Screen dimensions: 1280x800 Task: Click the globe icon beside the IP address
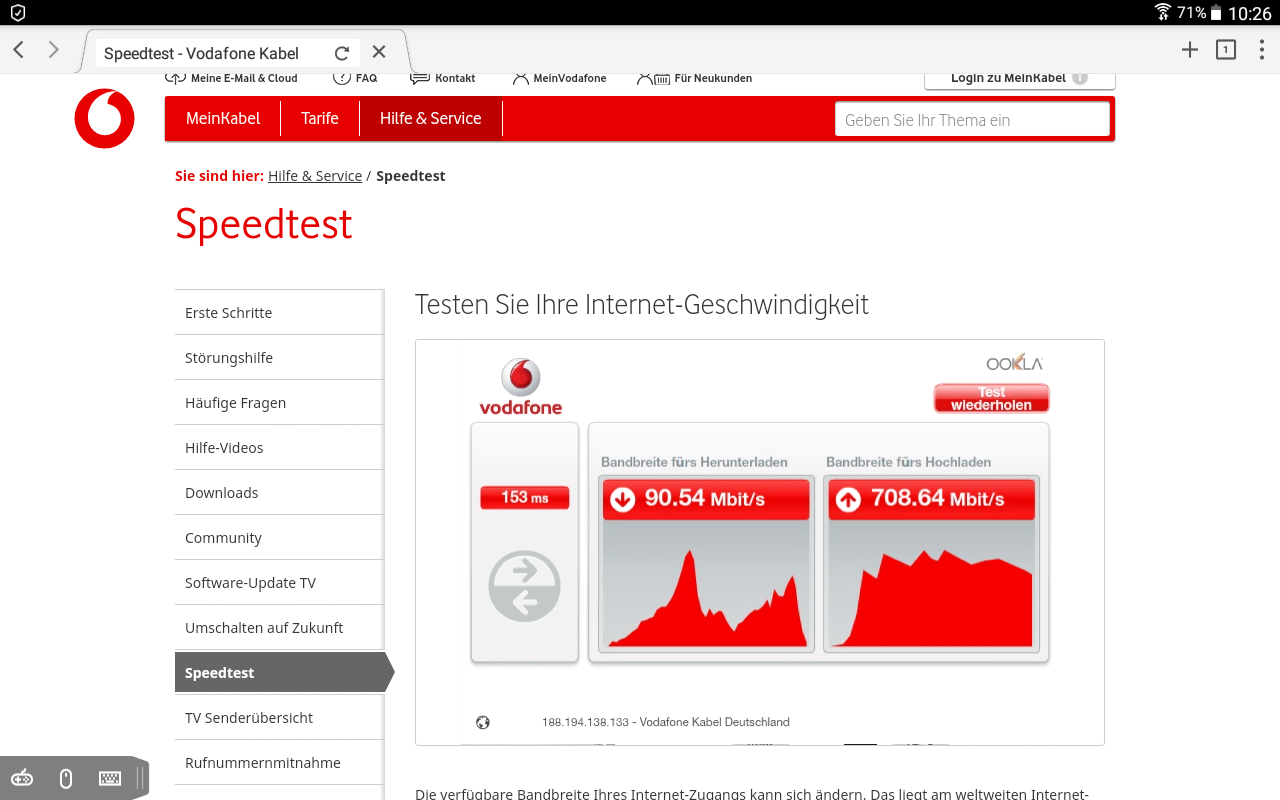point(483,722)
